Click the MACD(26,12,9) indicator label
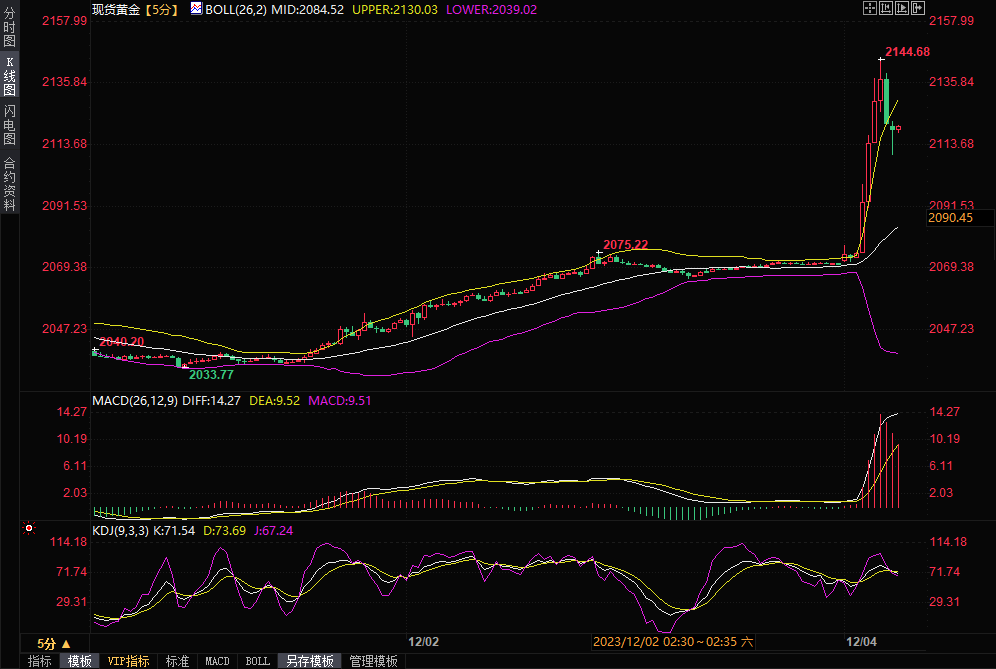 135,400
